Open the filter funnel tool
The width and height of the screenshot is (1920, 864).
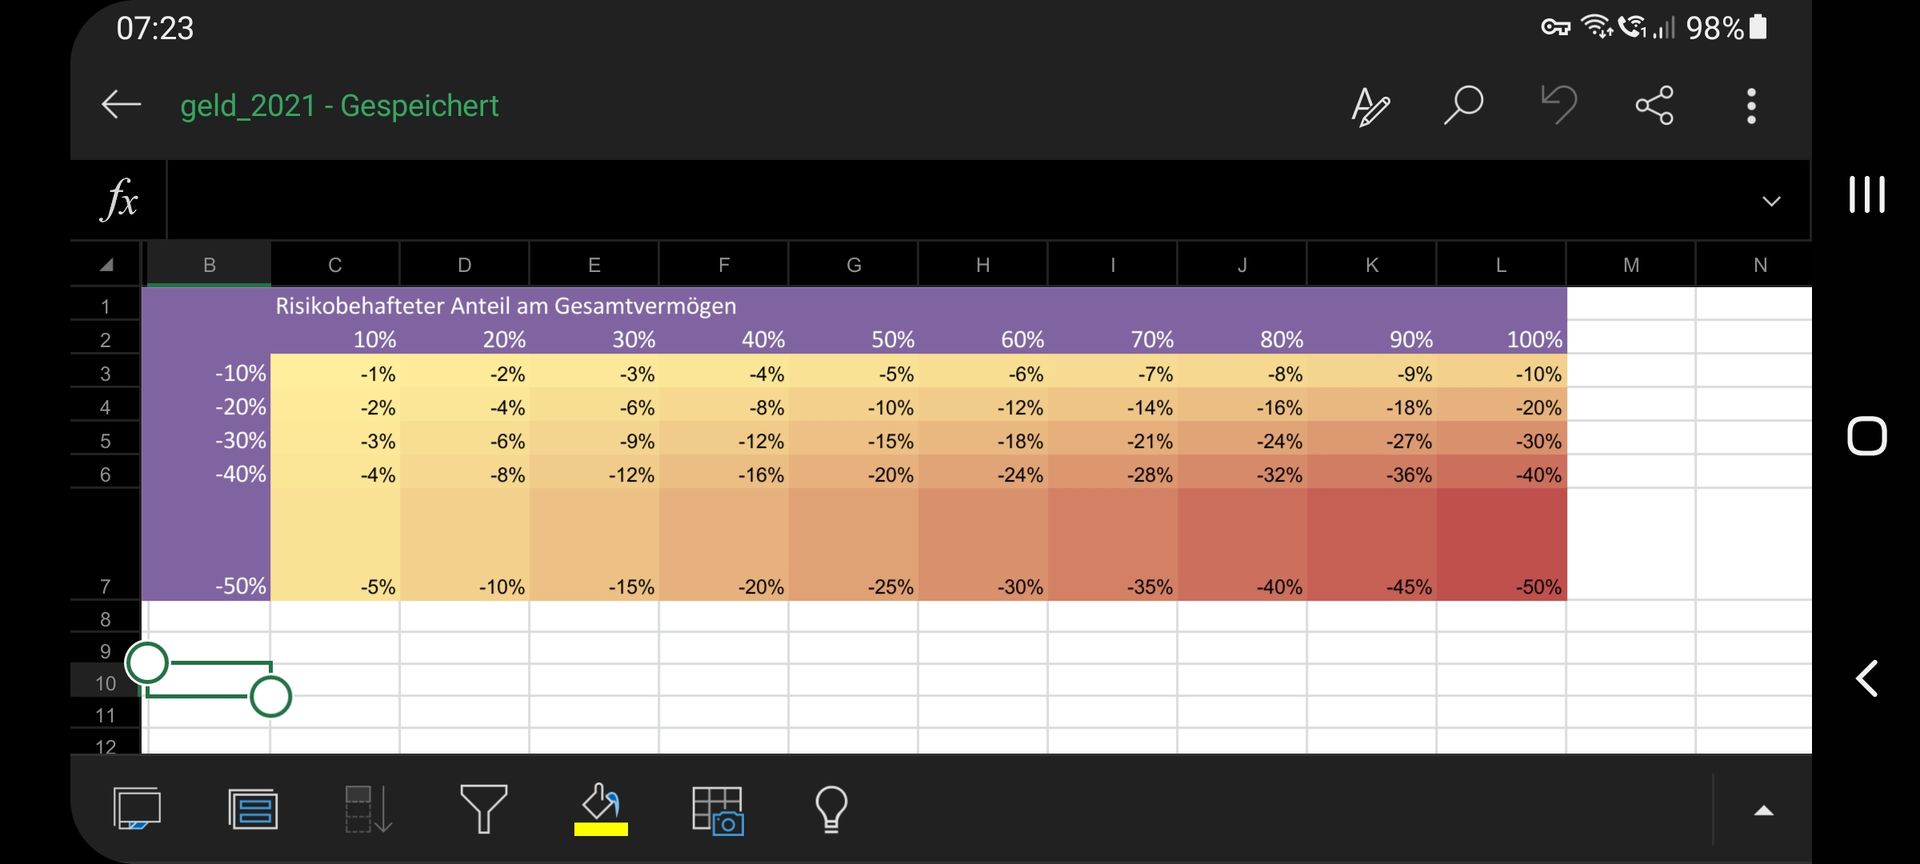[x=483, y=809]
